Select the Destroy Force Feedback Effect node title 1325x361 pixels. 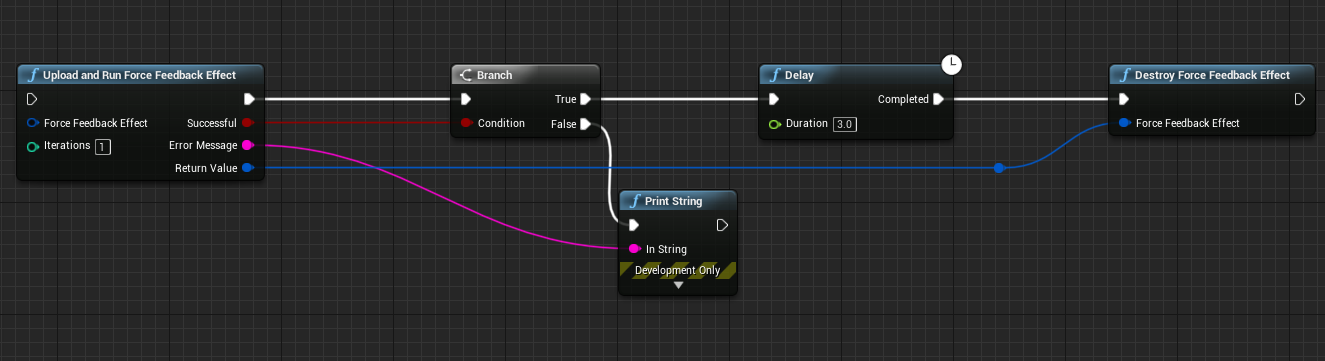[1212, 75]
